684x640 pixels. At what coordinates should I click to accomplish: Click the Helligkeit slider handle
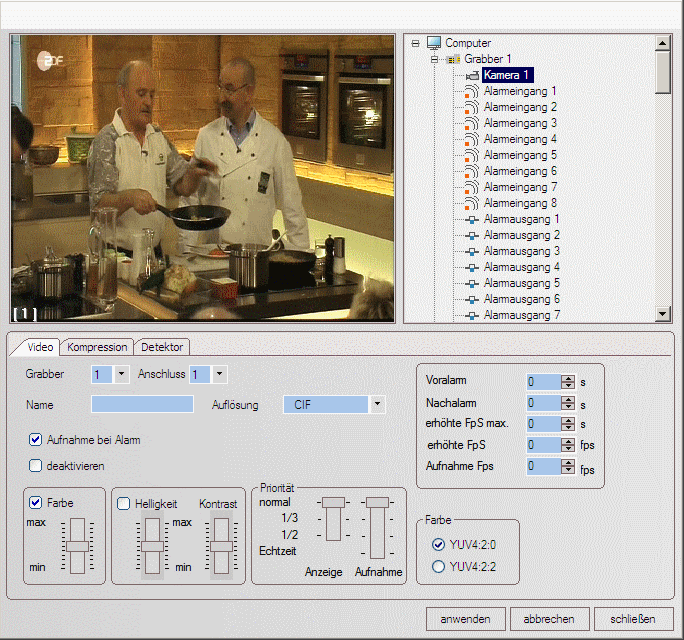152,546
